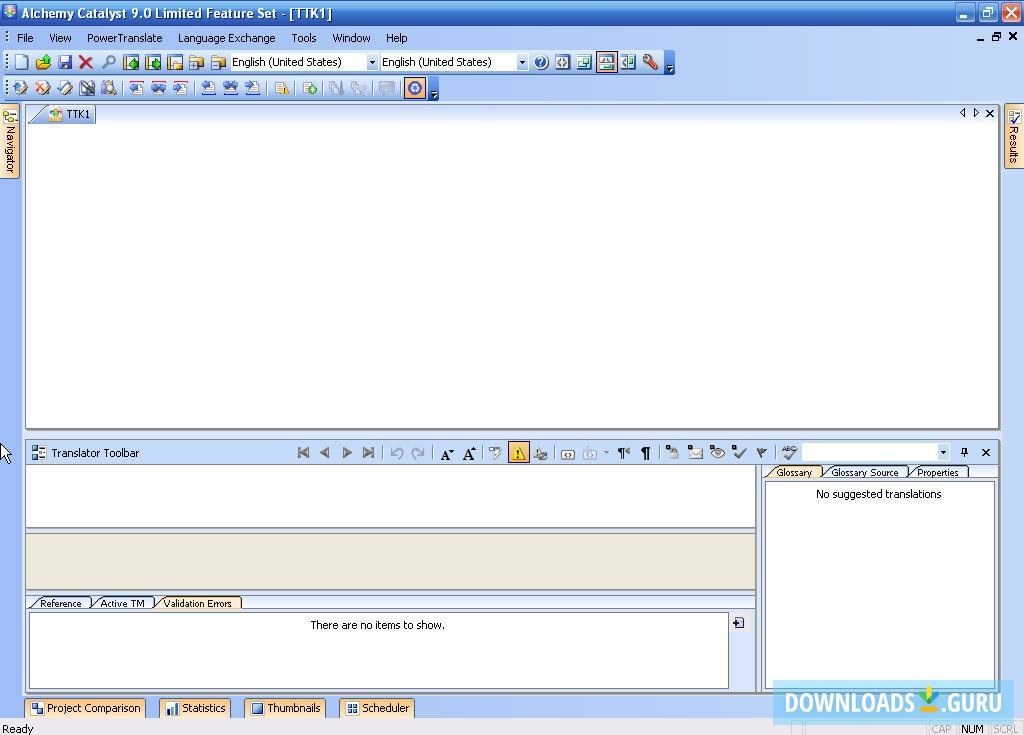Click the eye preview icon in Translator Toolbar
The image size is (1024, 735).
click(717, 452)
